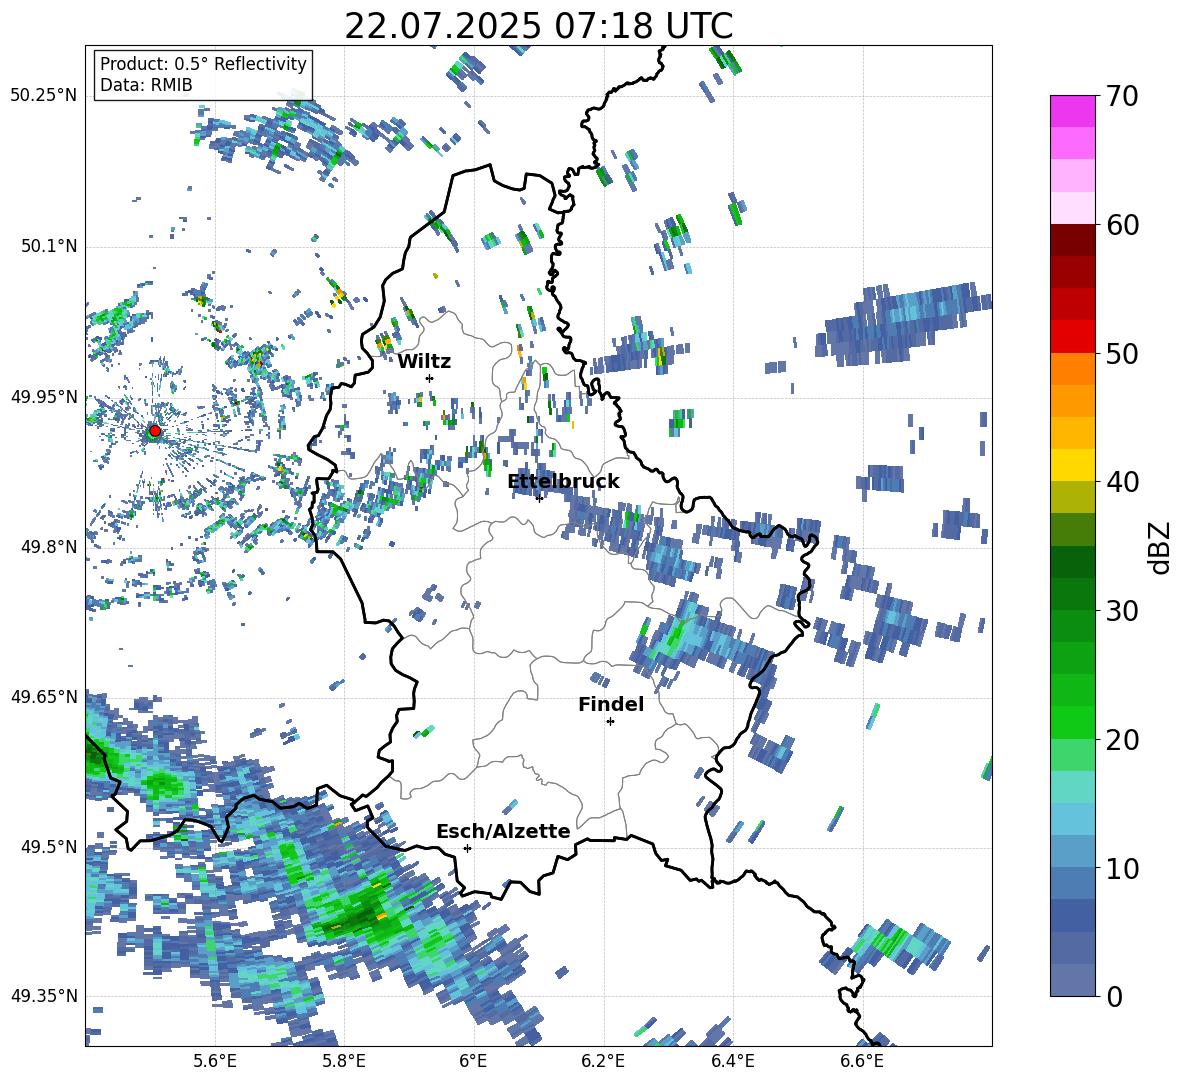Click the 49.8°N latitude label

[48, 547]
